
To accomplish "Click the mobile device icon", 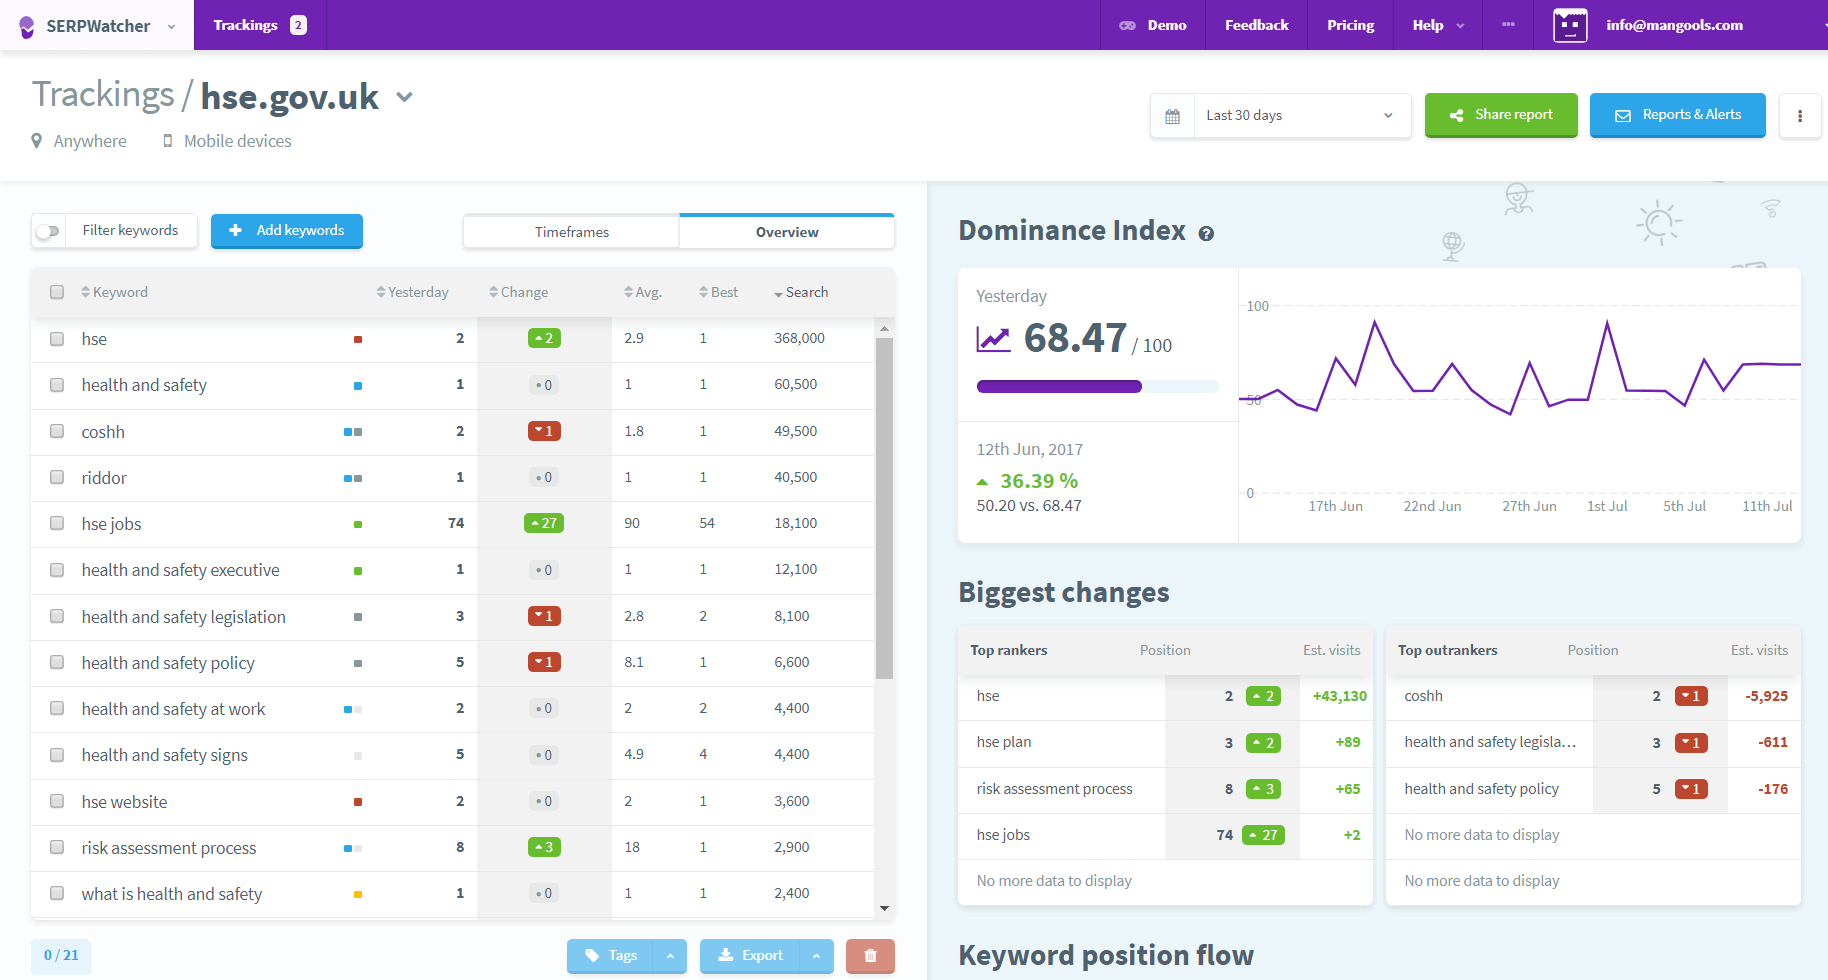I will pyautogui.click(x=168, y=141).
